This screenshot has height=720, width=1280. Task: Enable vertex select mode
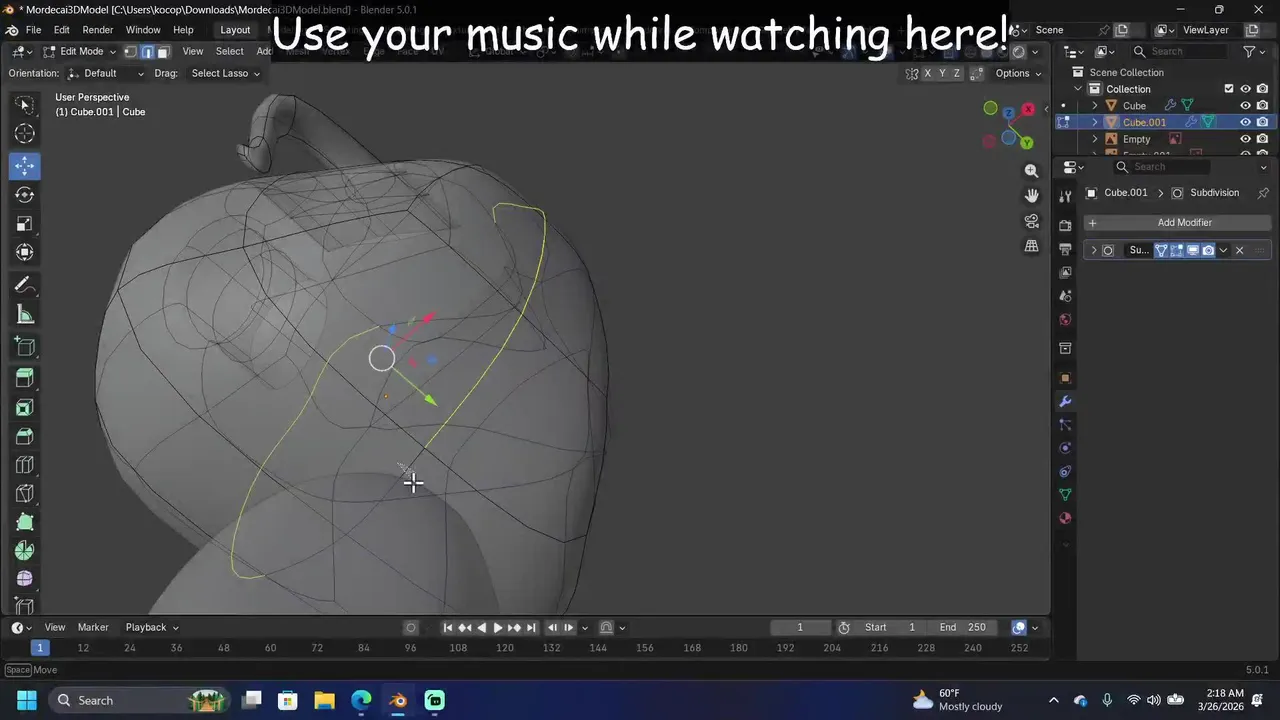click(130, 52)
